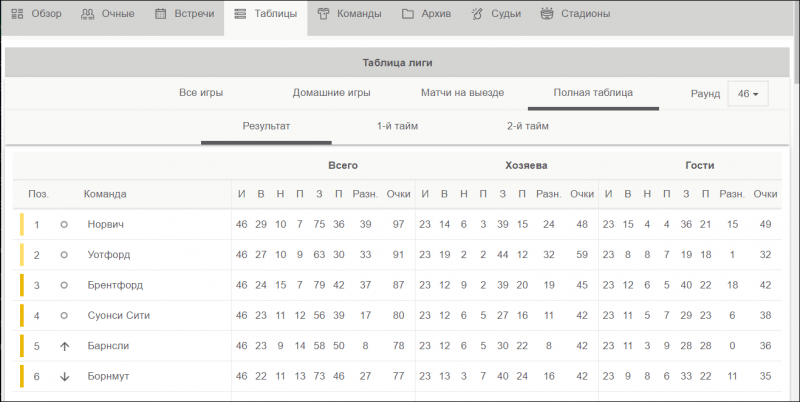Click the Стадионы stadium icon
This screenshot has height=402, width=800.
click(547, 14)
